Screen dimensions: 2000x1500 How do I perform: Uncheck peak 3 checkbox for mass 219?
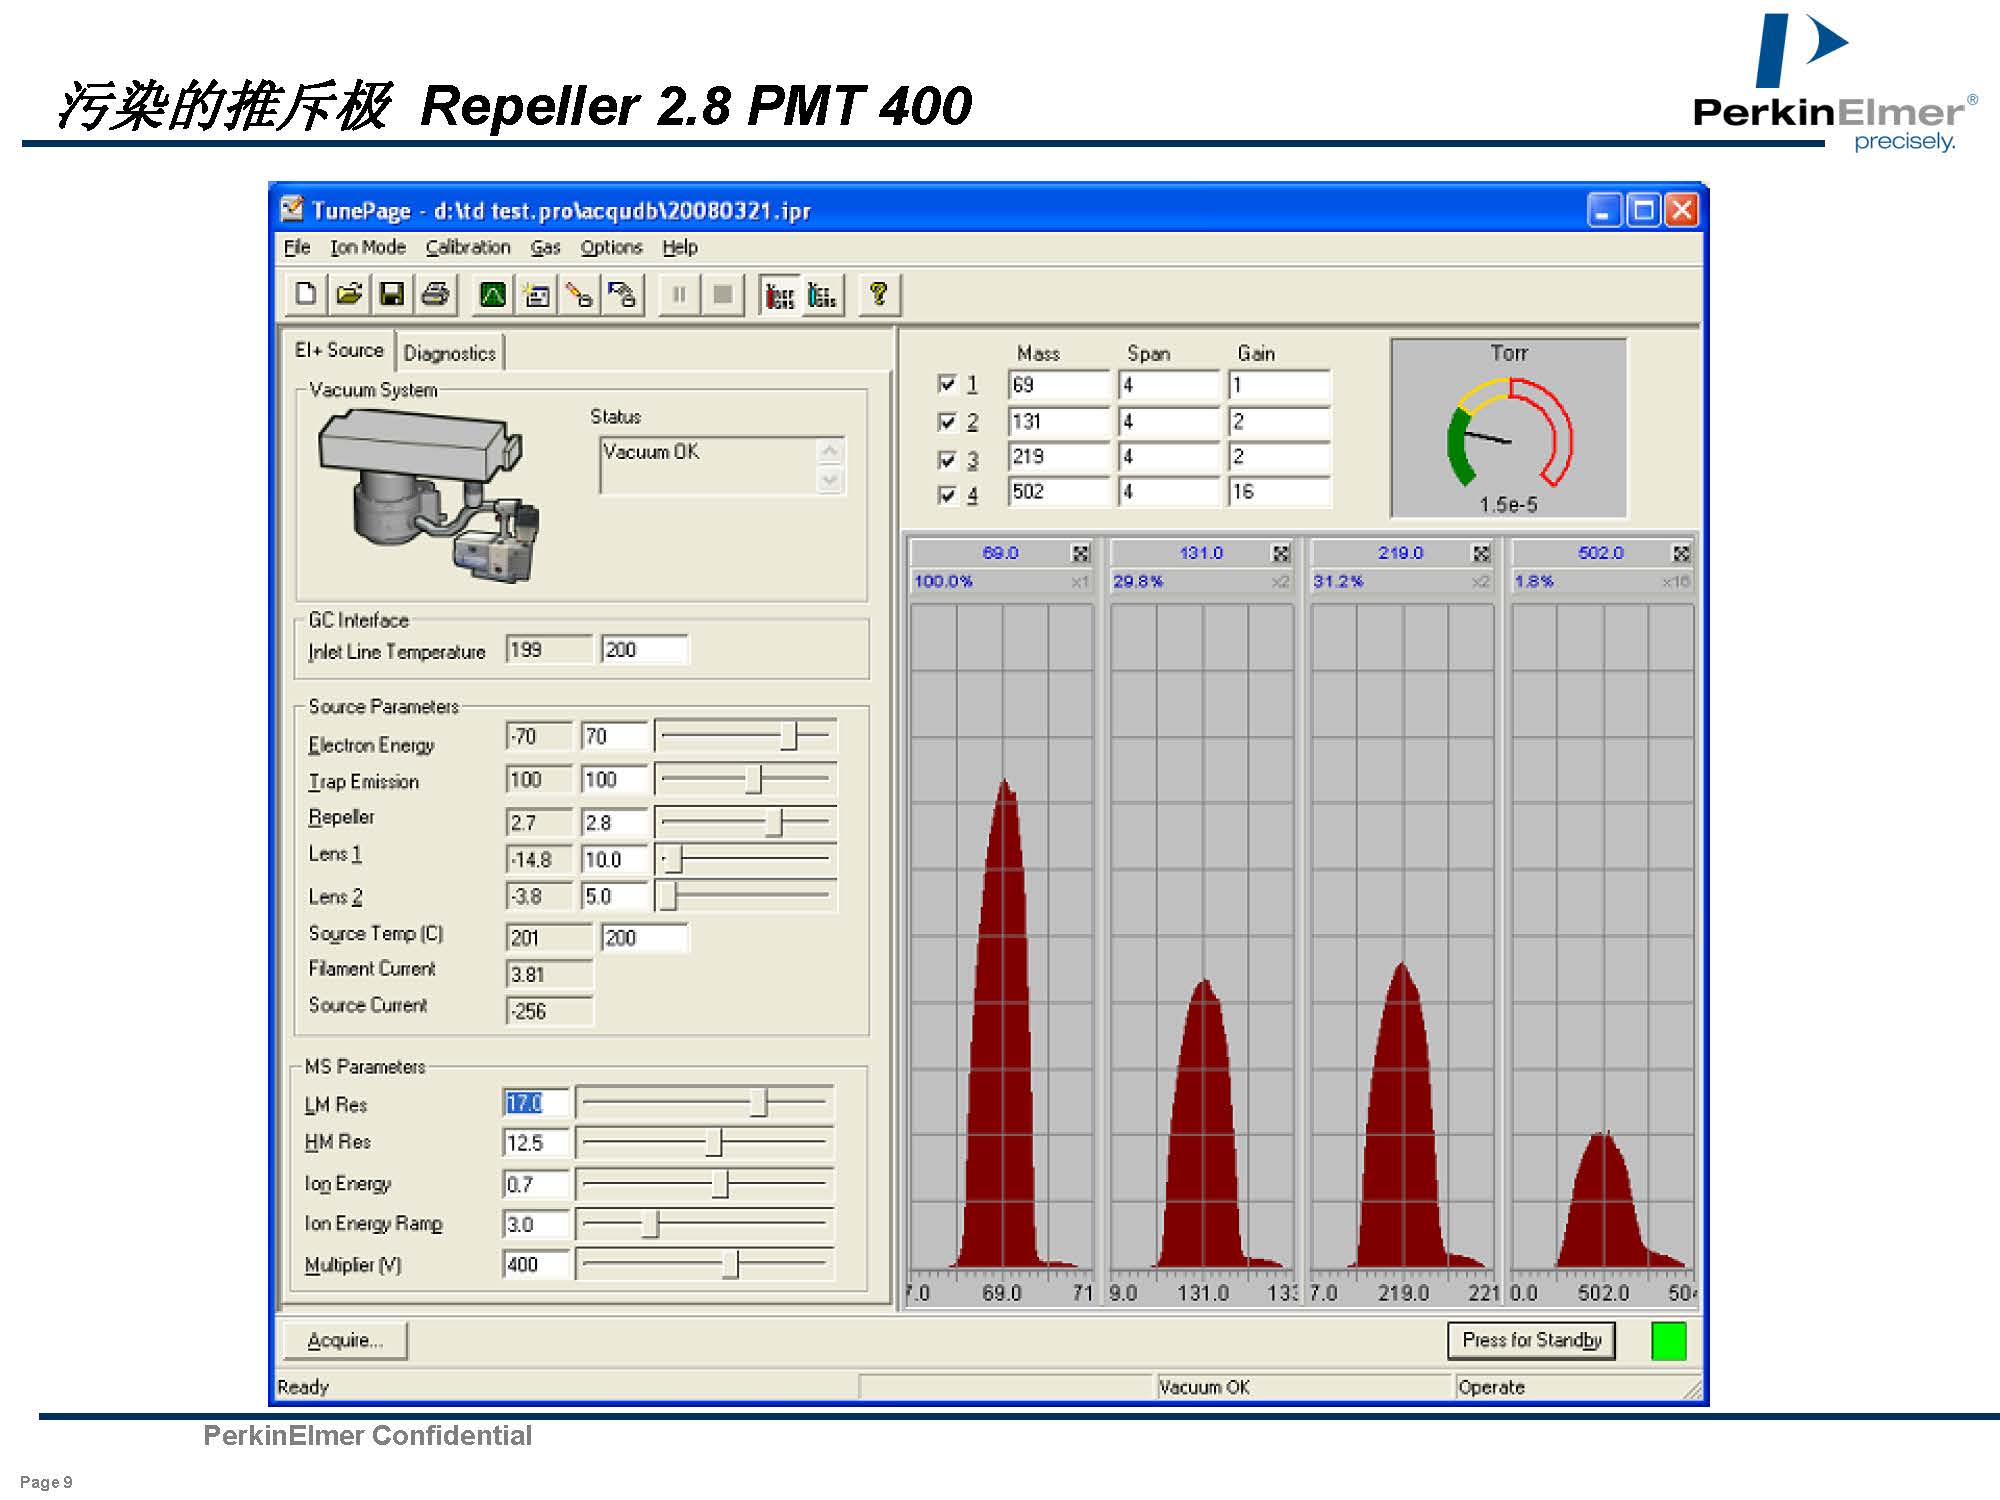(946, 459)
